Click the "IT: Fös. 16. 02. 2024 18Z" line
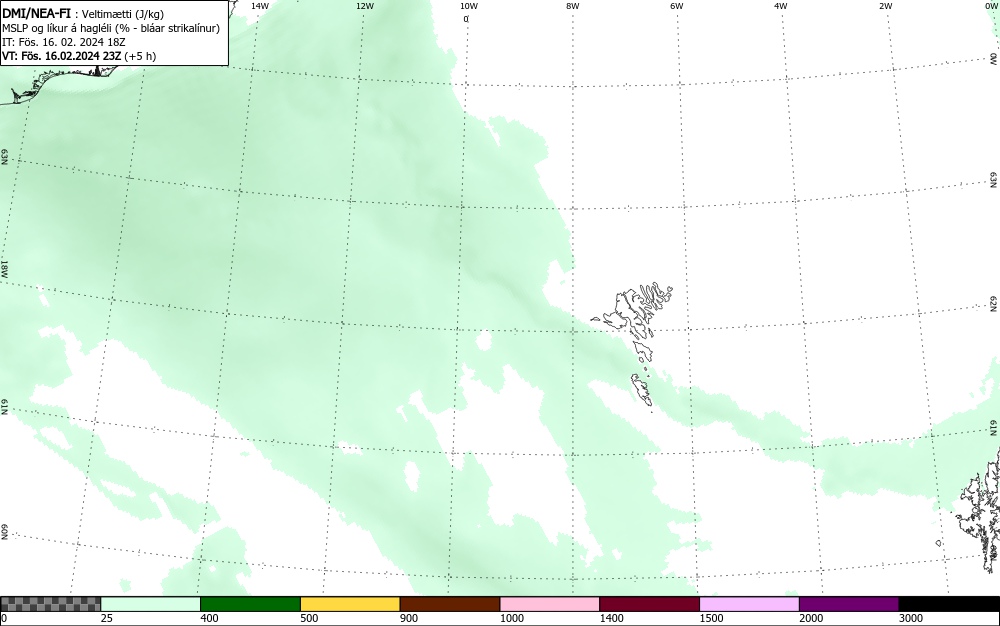 (x=64, y=42)
